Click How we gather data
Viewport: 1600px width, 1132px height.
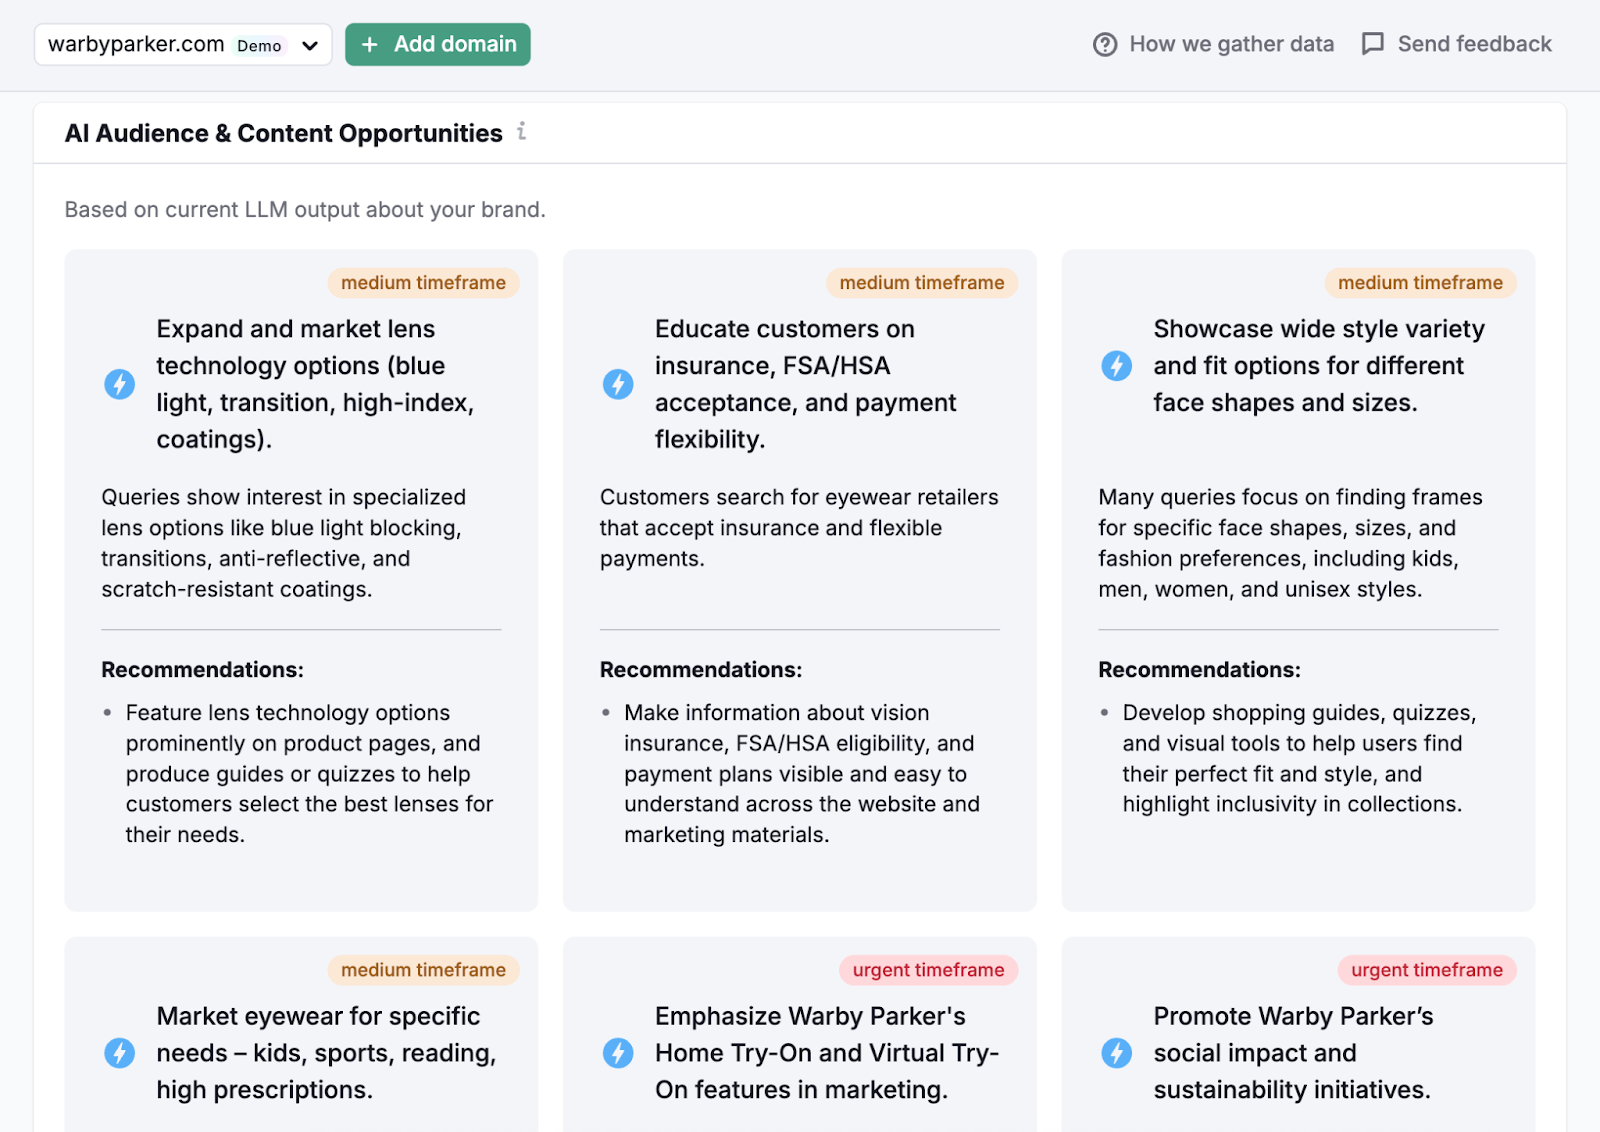click(x=1231, y=44)
